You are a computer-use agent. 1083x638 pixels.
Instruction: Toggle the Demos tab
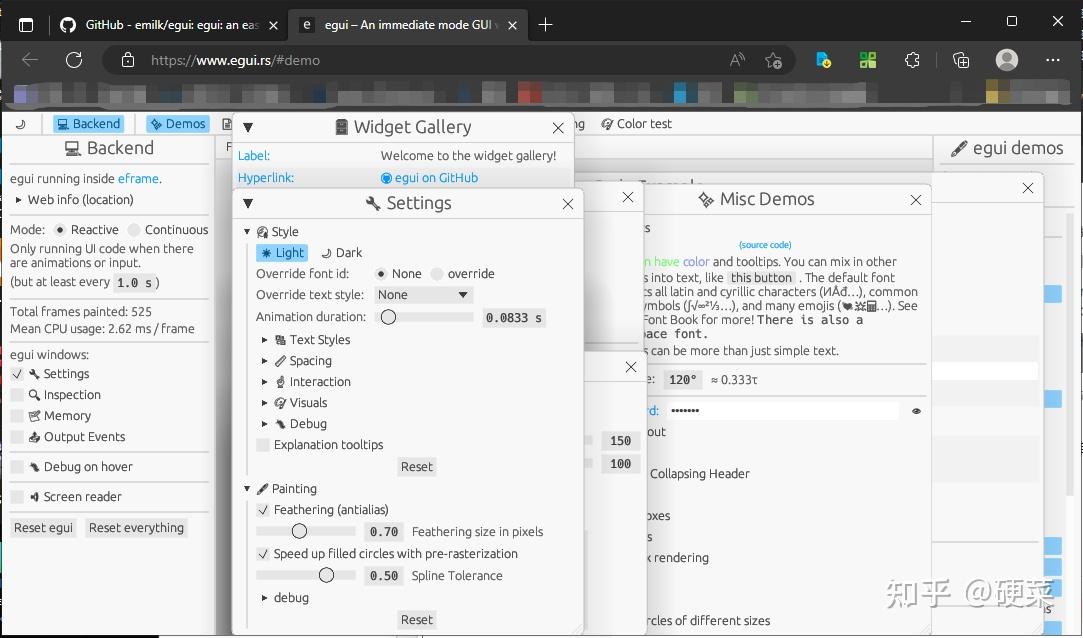coord(178,124)
